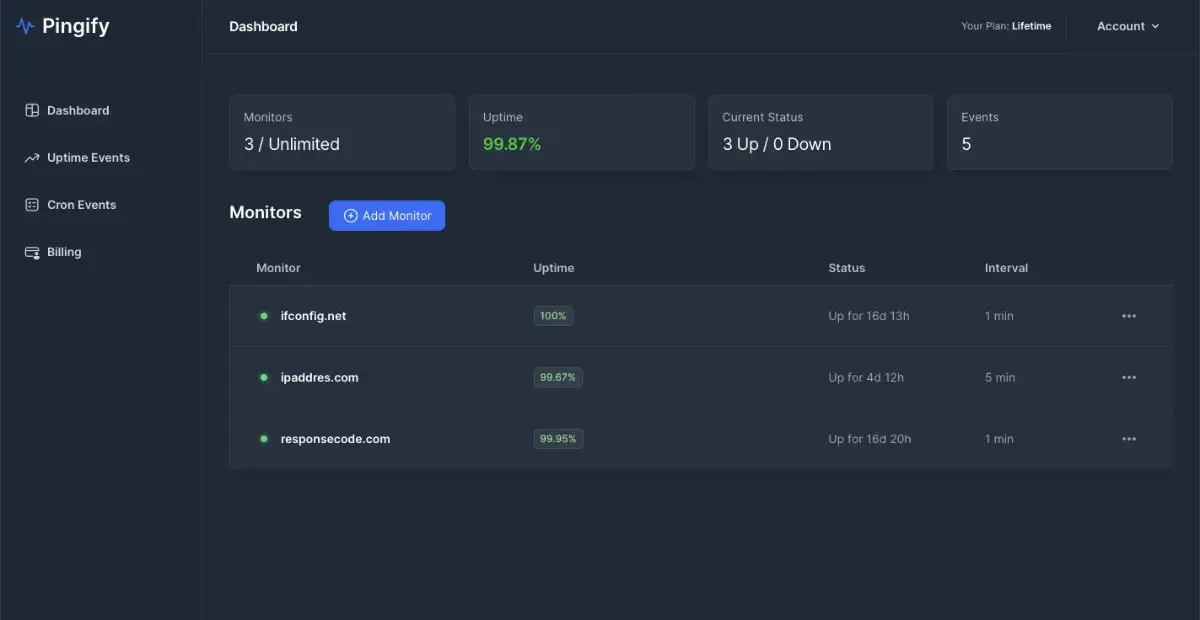The image size is (1200, 620).
Task: Click the Events summary card
Action: 1059,132
